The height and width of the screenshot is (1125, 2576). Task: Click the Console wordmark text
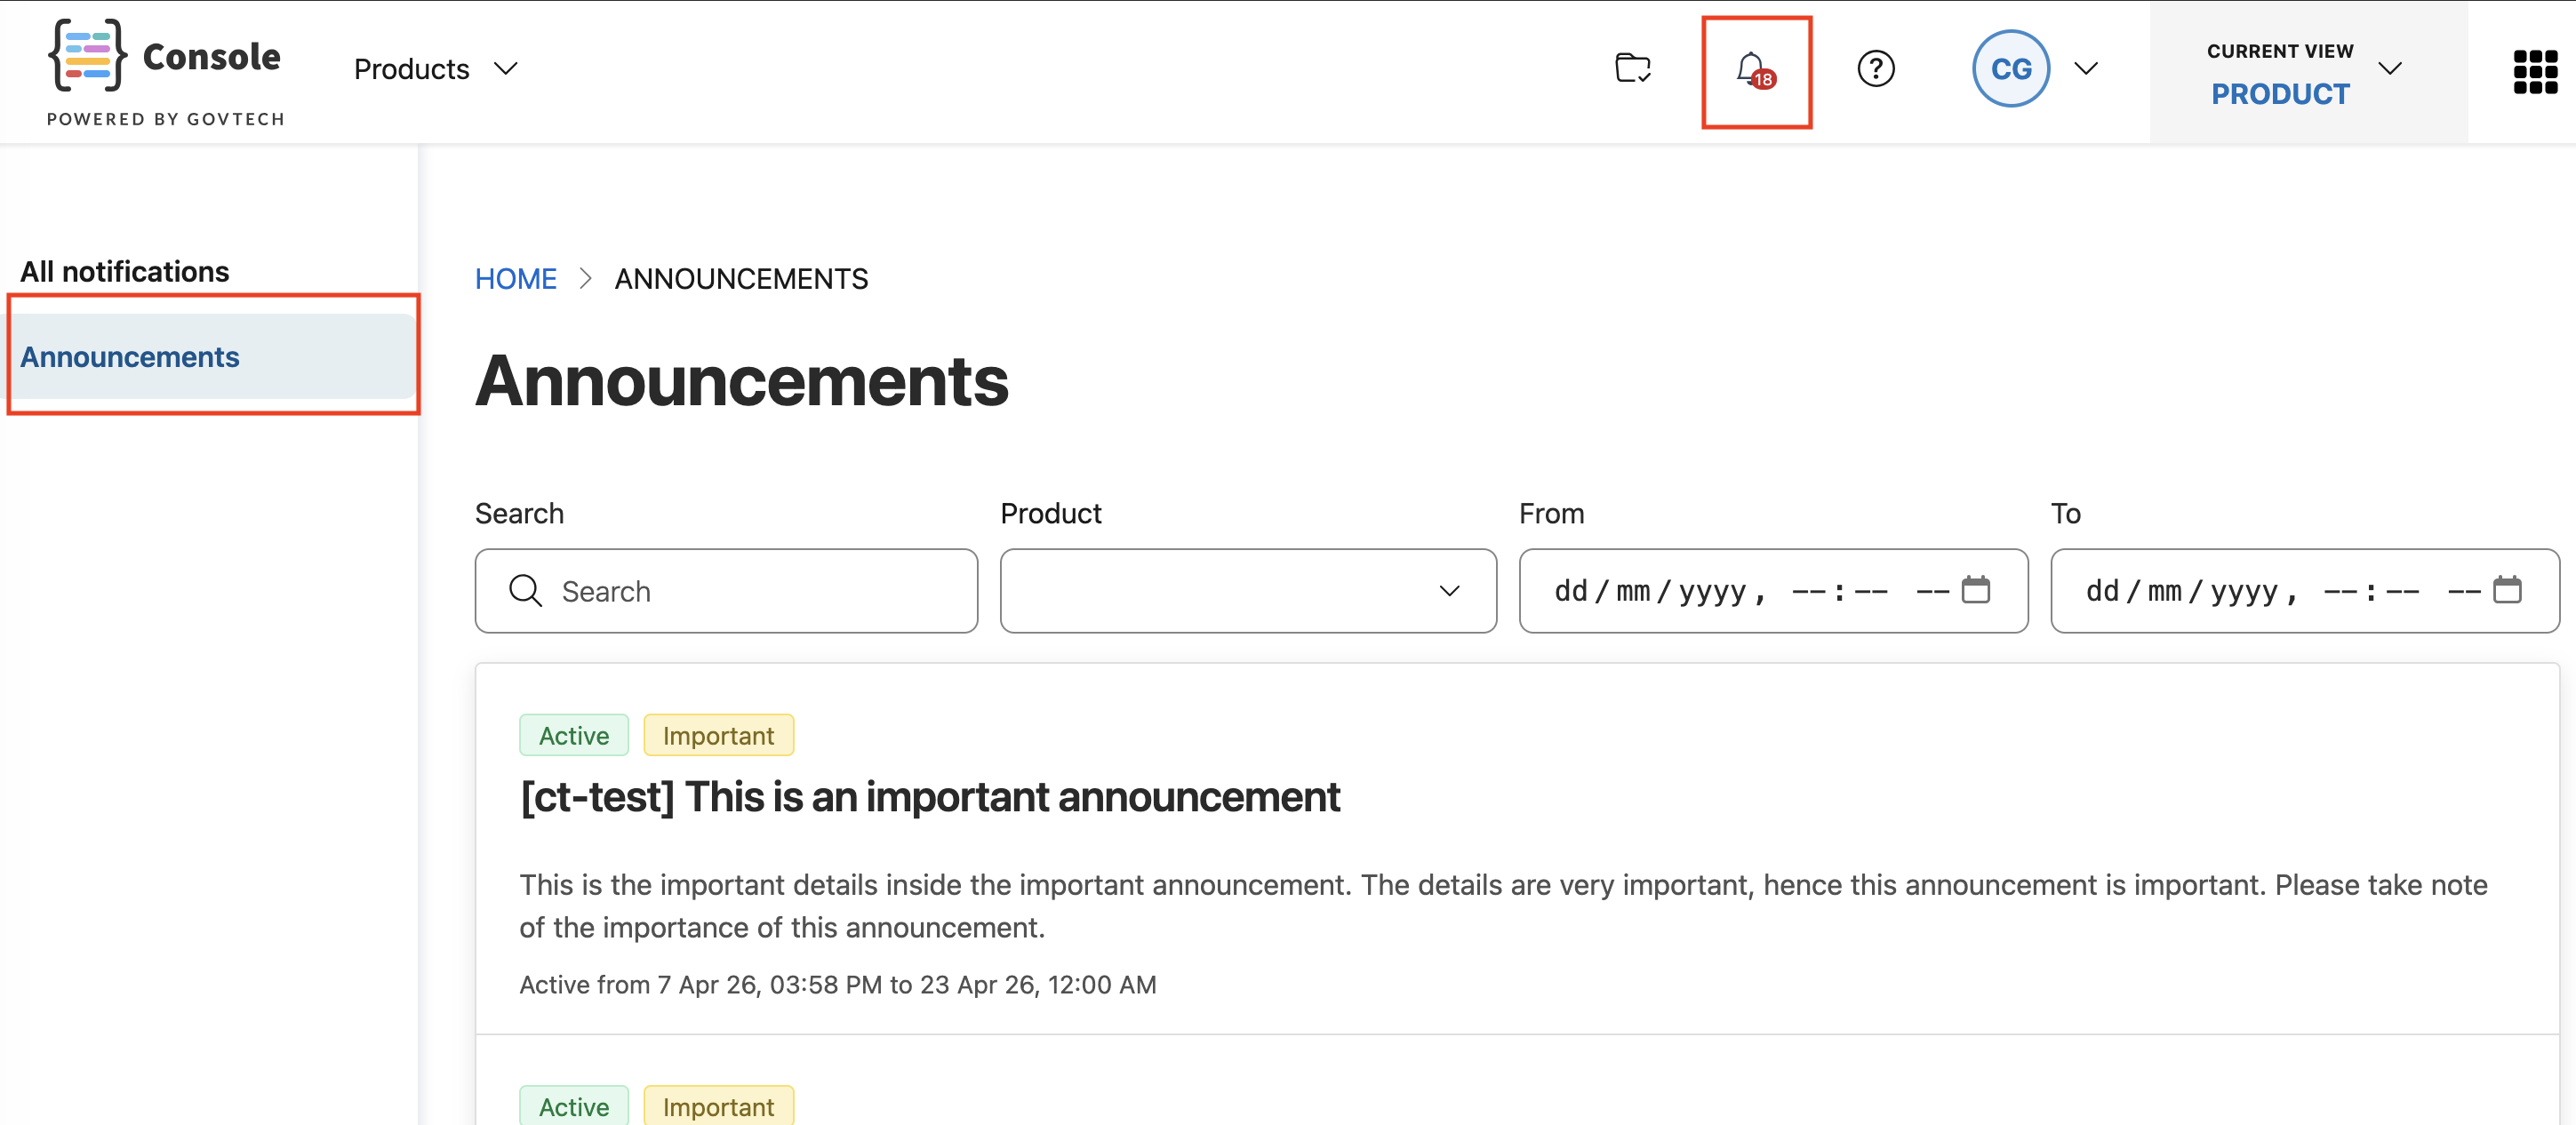click(x=211, y=57)
